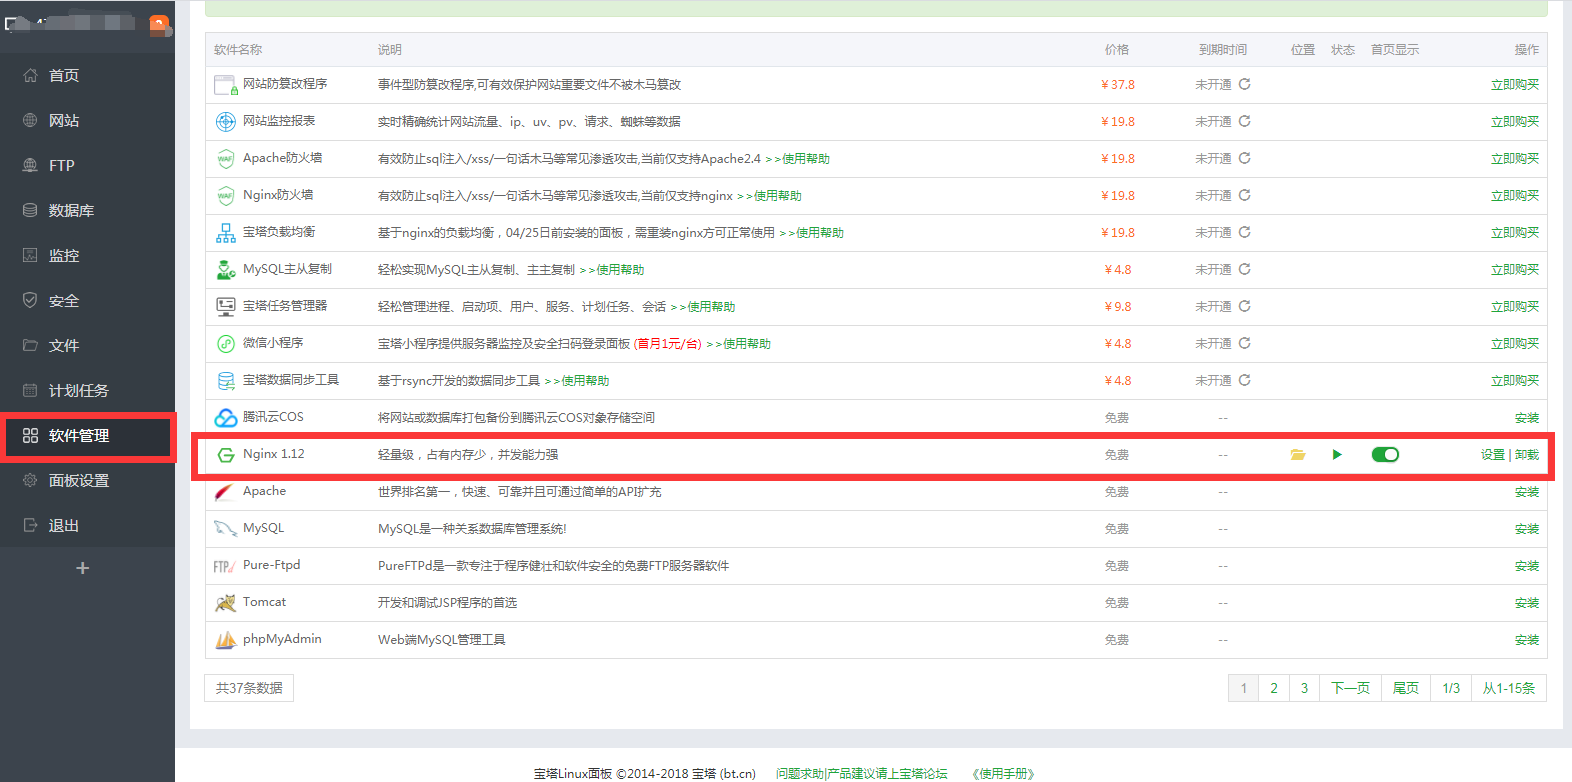Click the MySQL主从复制 icon
Image resolution: width=1572 pixels, height=782 pixels.
pos(226,270)
